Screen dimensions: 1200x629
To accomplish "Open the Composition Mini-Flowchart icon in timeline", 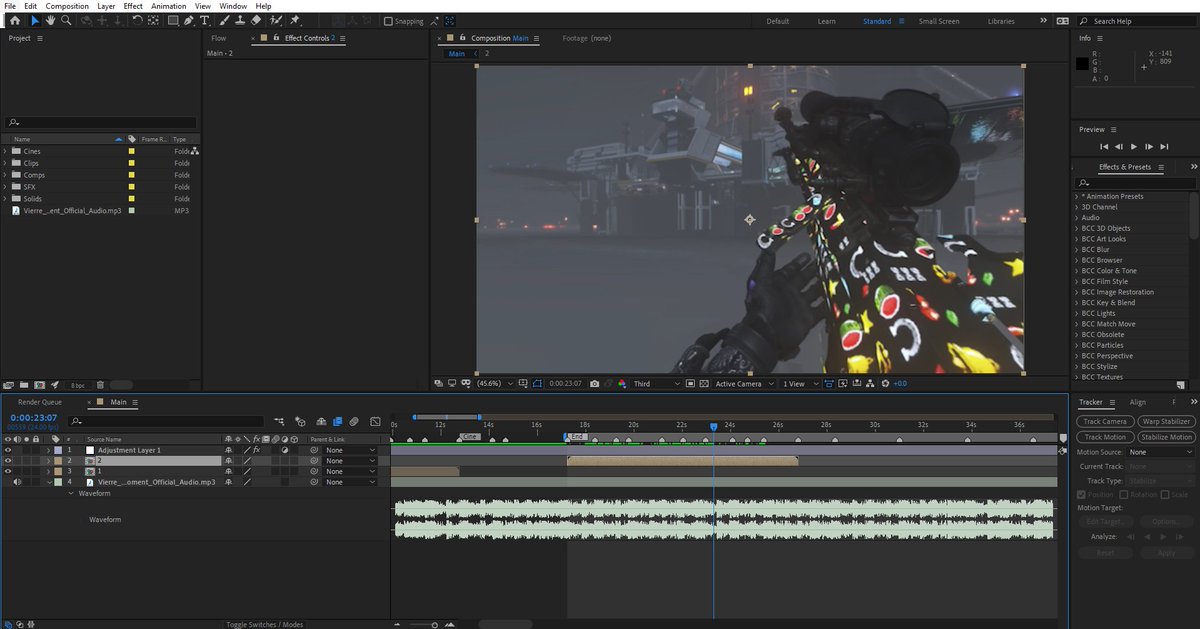I will pyautogui.click(x=279, y=422).
